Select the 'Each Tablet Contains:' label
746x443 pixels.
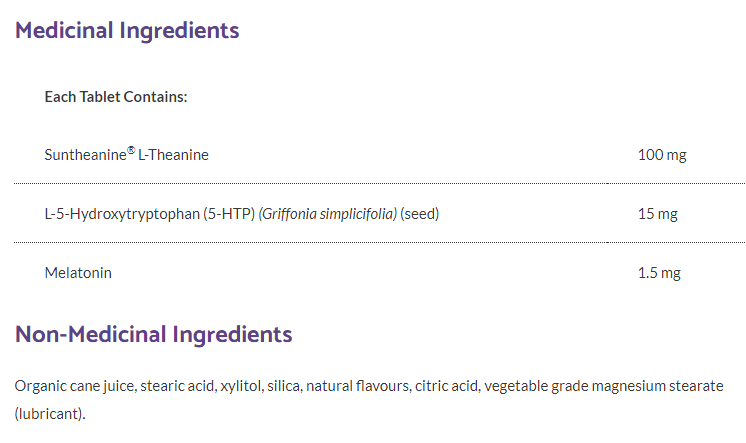[117, 97]
